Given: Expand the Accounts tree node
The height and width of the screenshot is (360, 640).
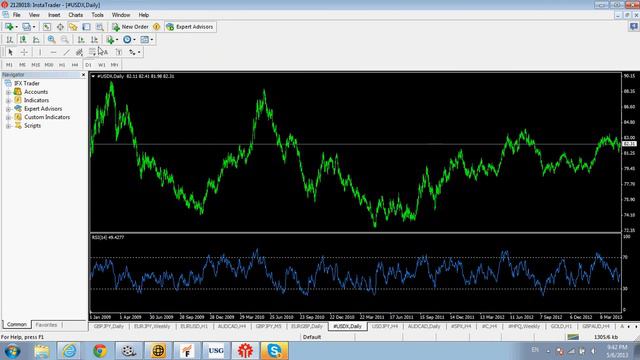Looking at the screenshot, I should click(8, 92).
